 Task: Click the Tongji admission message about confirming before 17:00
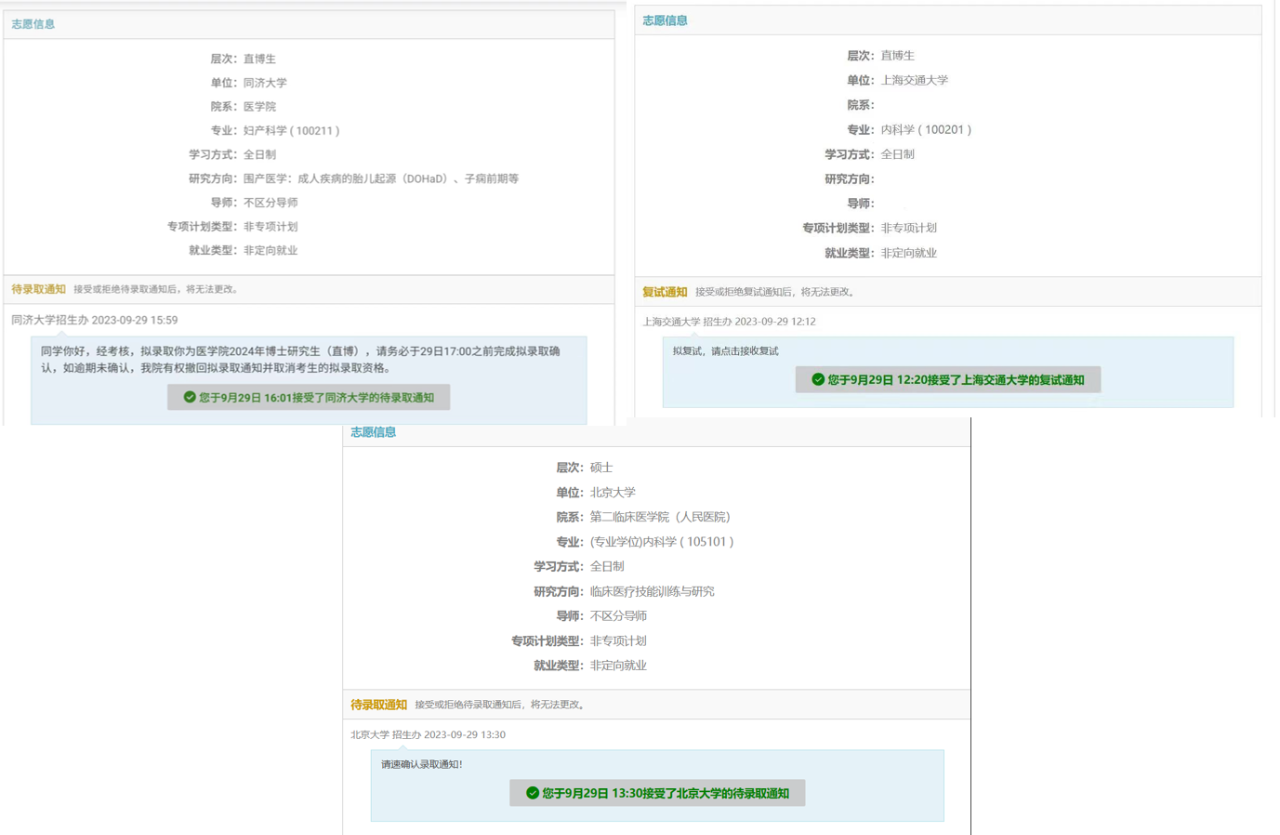[x=308, y=360]
